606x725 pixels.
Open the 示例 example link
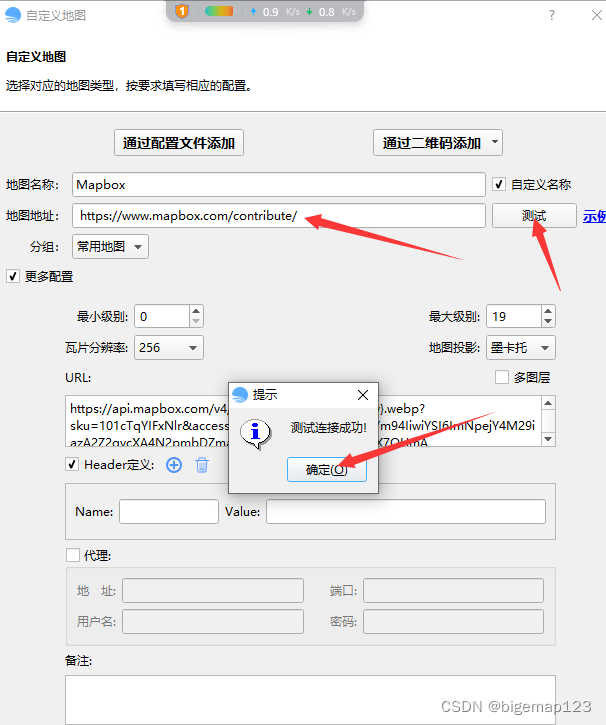594,216
